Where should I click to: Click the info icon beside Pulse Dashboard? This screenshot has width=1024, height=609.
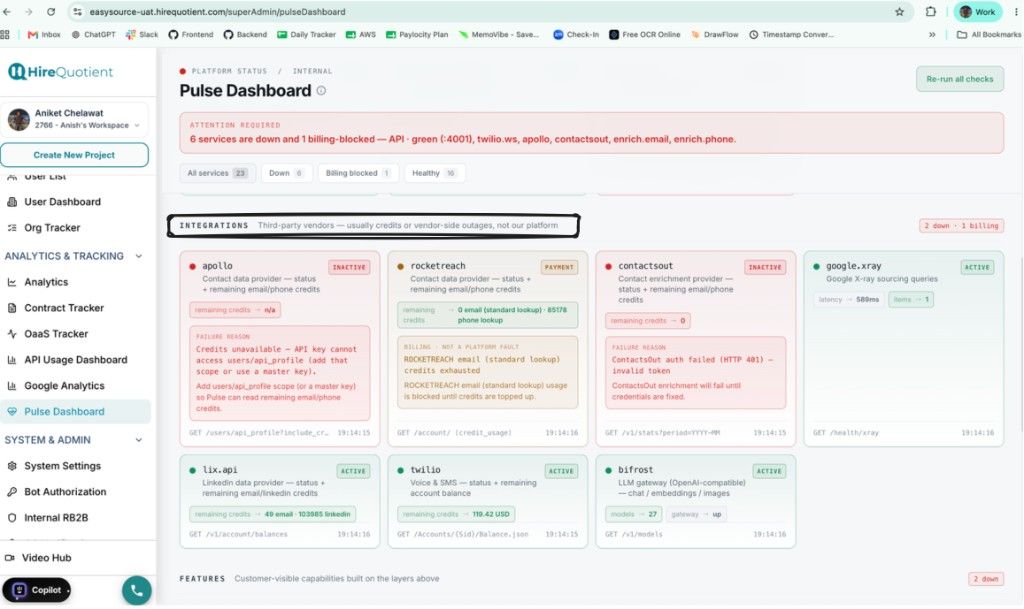pyautogui.click(x=321, y=91)
